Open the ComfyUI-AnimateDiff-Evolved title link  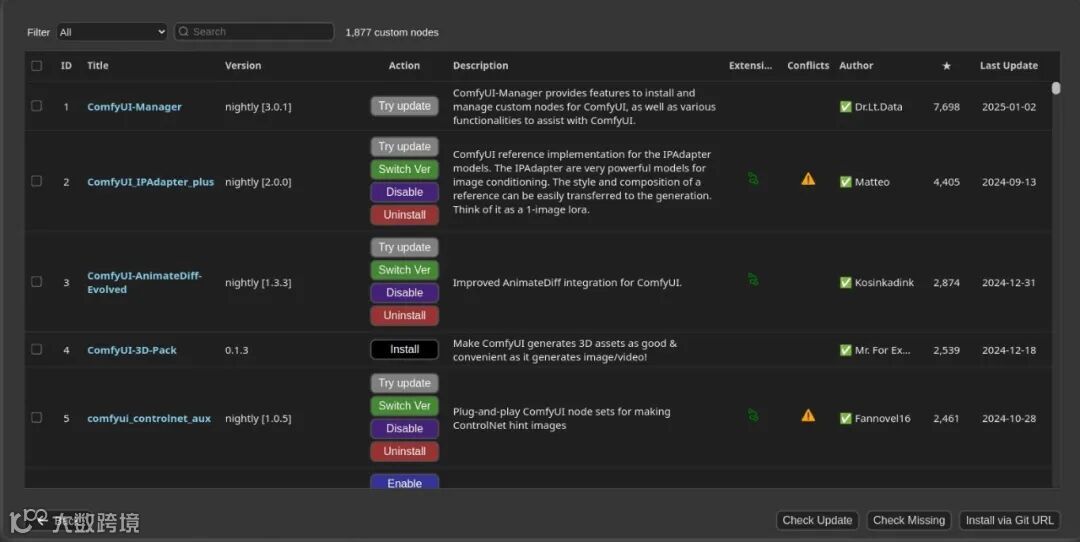click(x=145, y=282)
